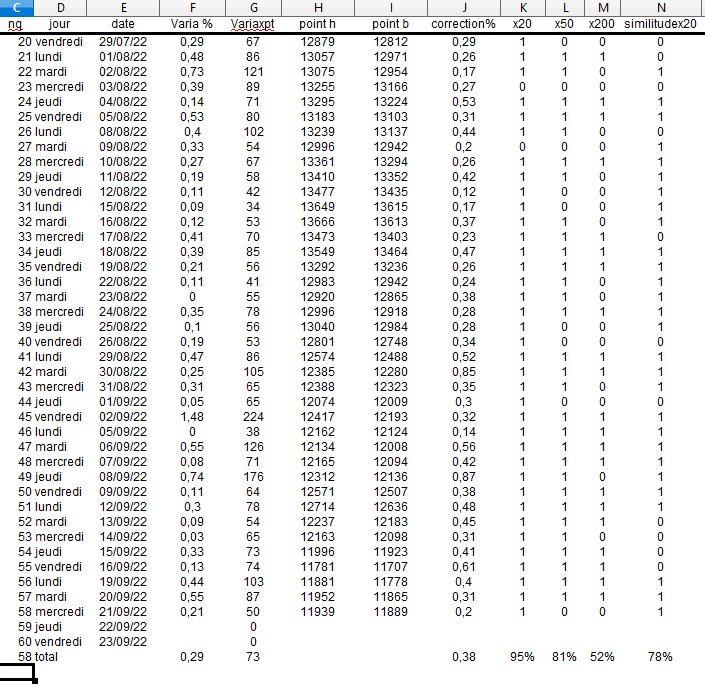This screenshot has height=696, width=705.
Task: Select point b value 13615
Action: pyautogui.click(x=390, y=207)
